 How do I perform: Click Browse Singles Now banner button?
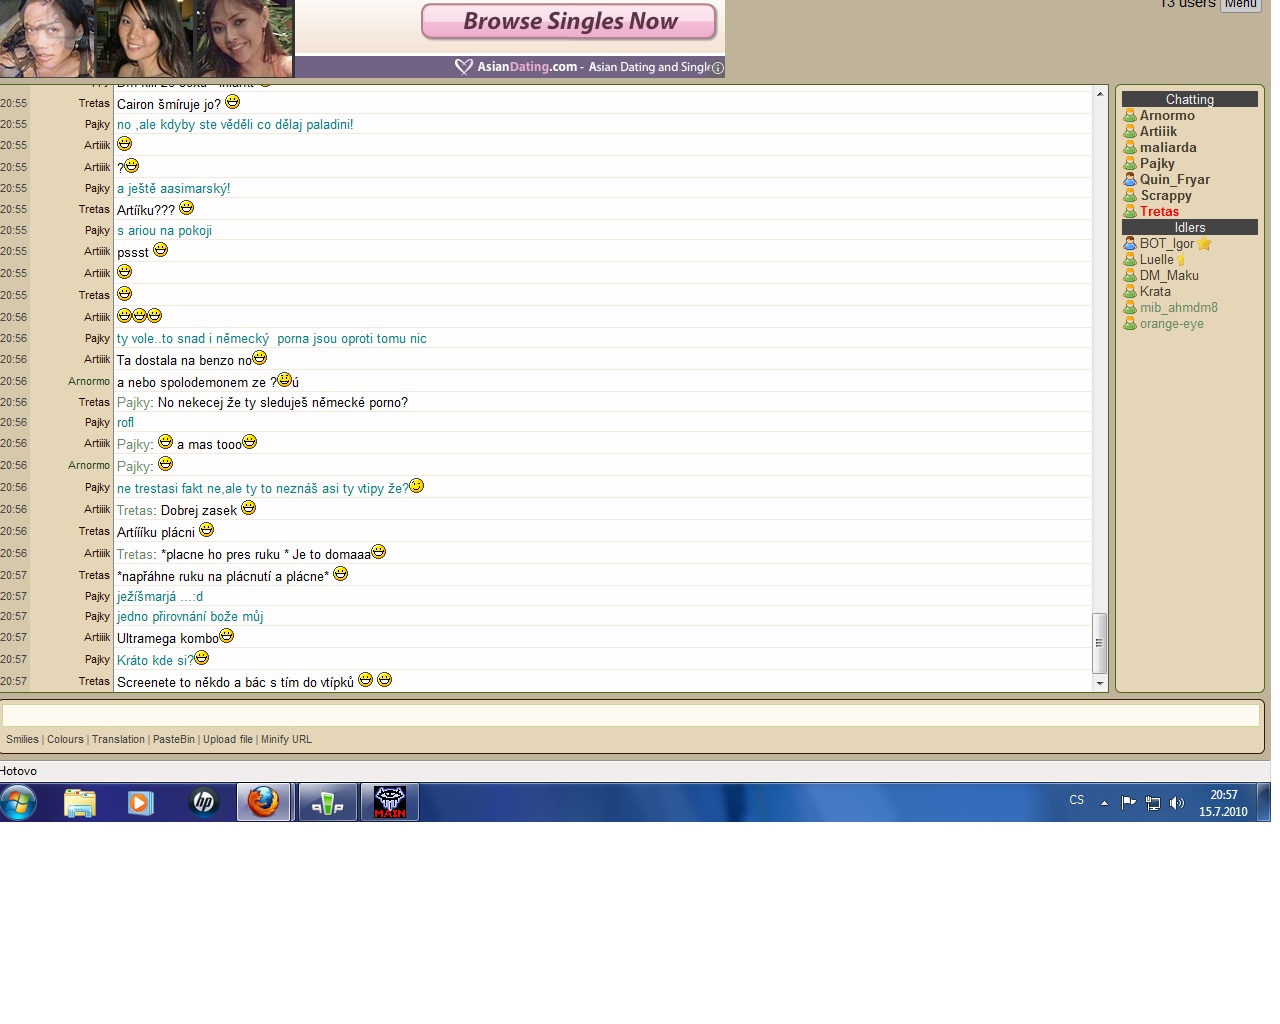coord(569,22)
